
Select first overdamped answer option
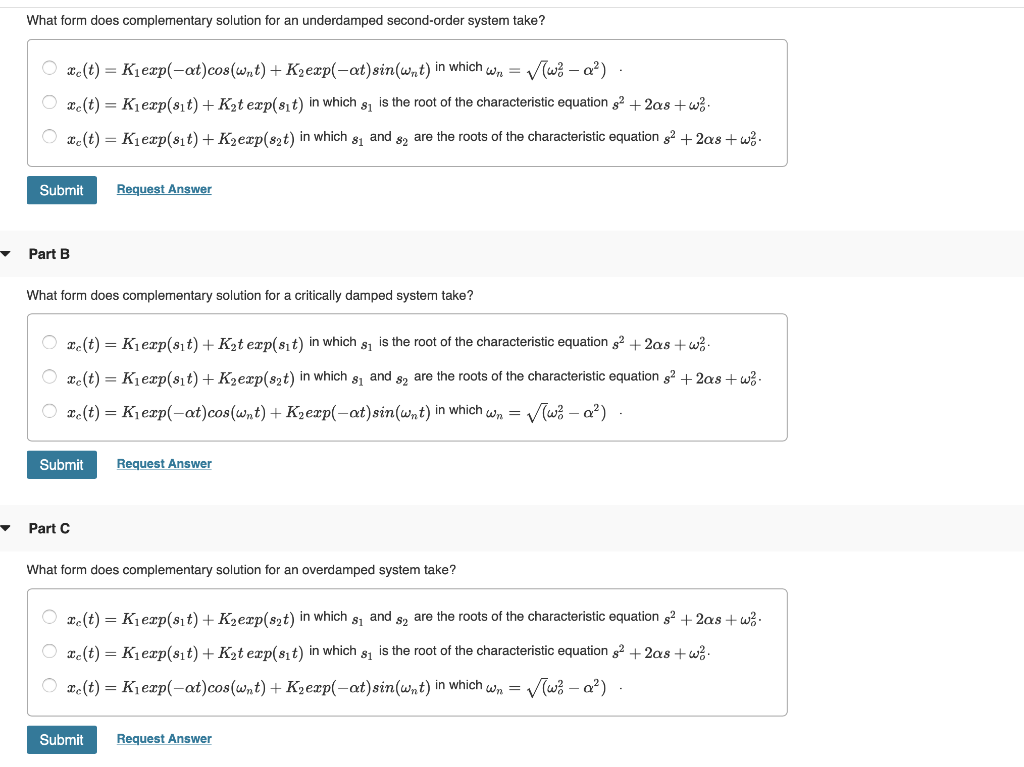pos(49,616)
